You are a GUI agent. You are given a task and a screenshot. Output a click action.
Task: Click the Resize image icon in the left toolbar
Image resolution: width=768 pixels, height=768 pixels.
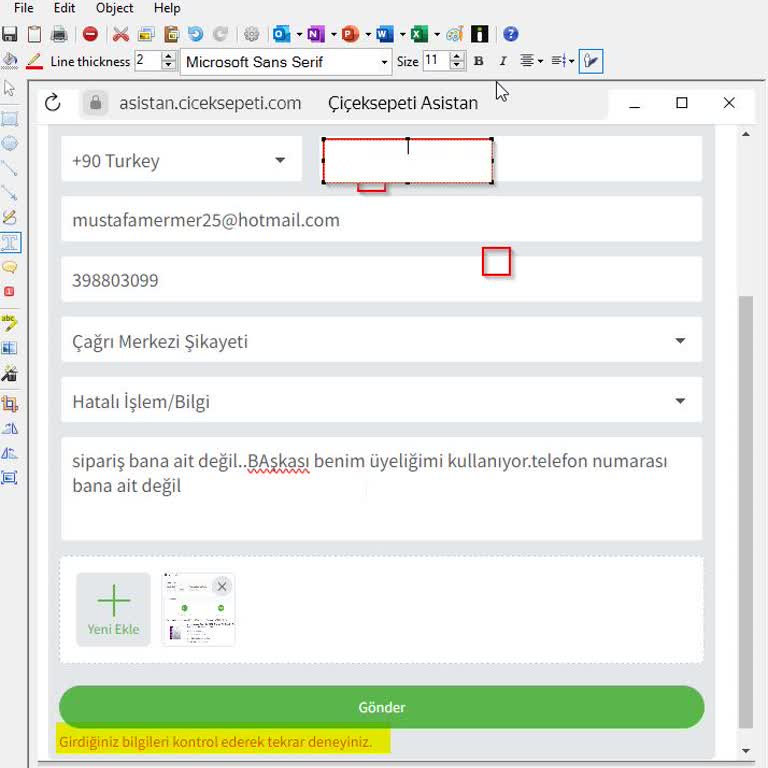click(10, 478)
